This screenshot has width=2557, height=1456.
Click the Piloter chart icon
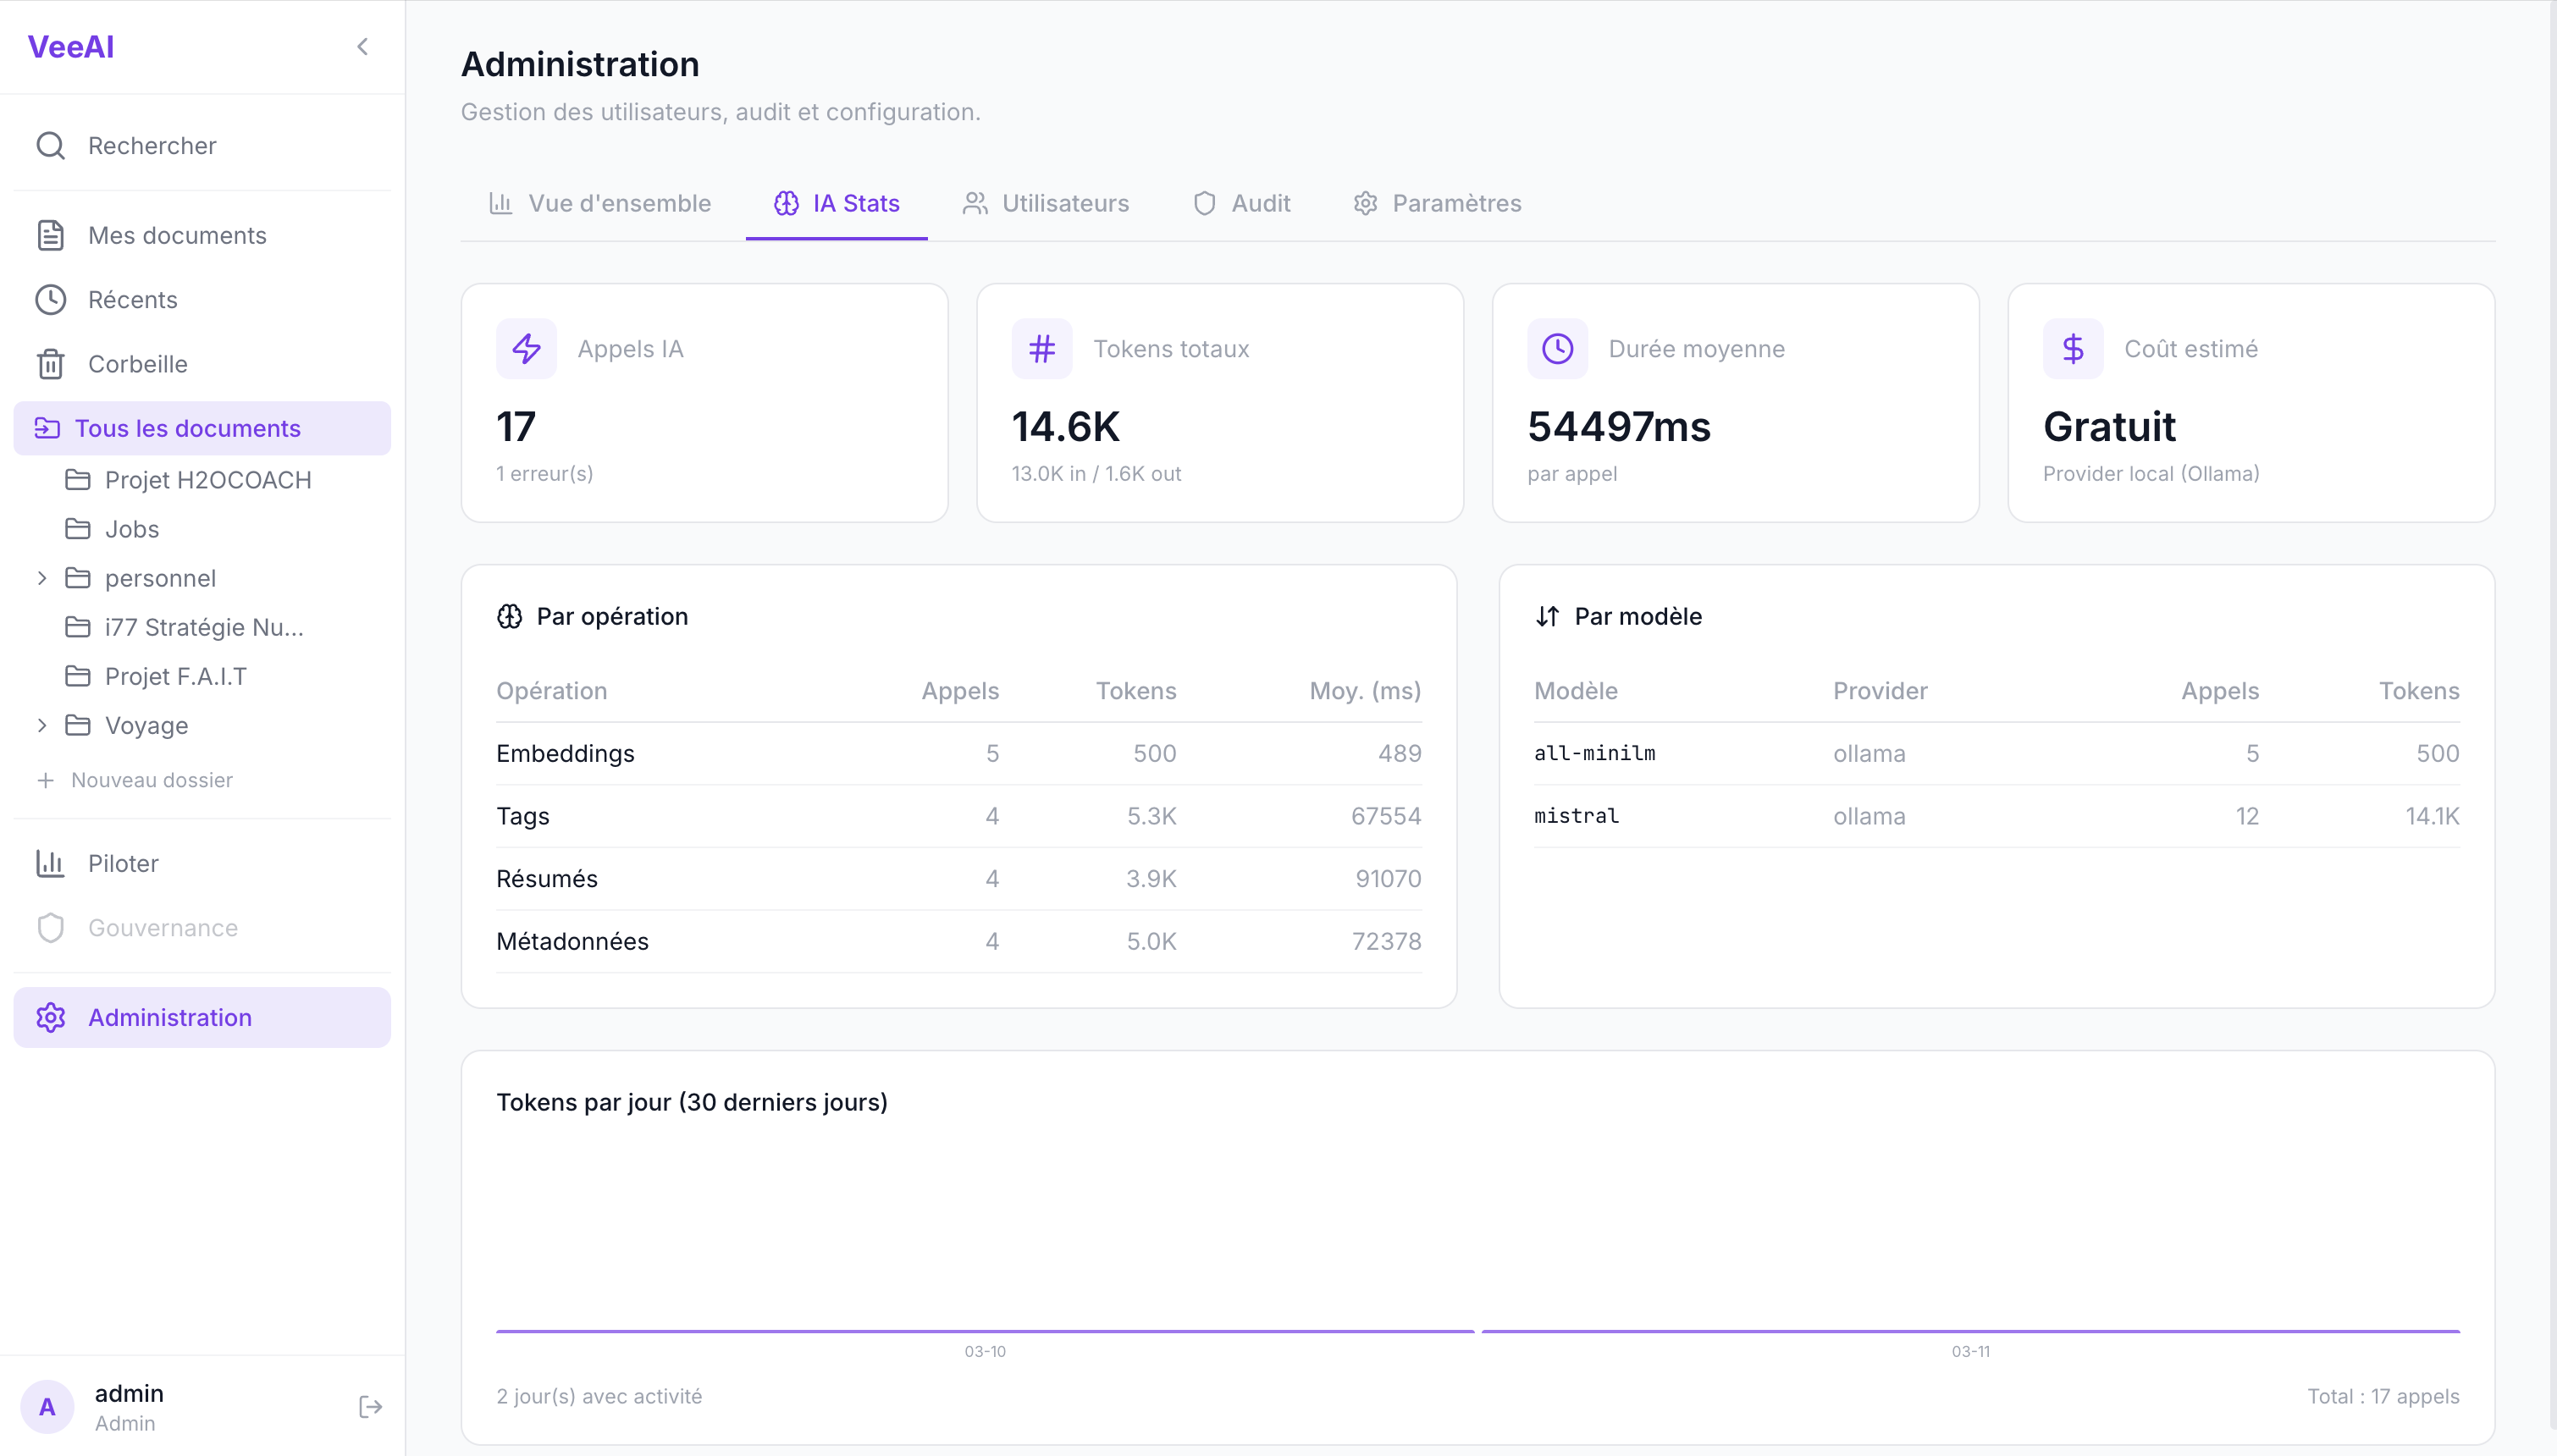click(x=50, y=863)
